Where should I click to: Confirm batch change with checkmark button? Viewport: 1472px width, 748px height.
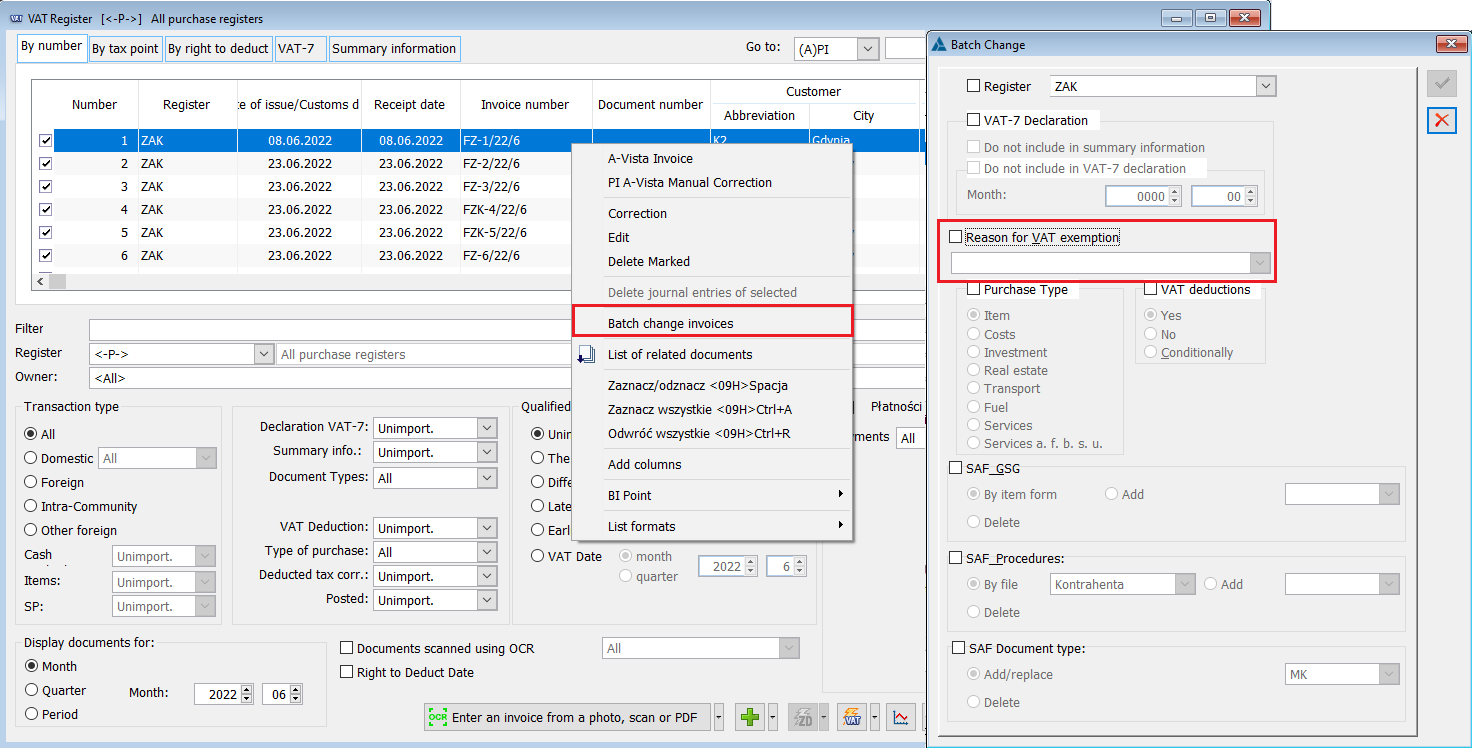pos(1441,85)
